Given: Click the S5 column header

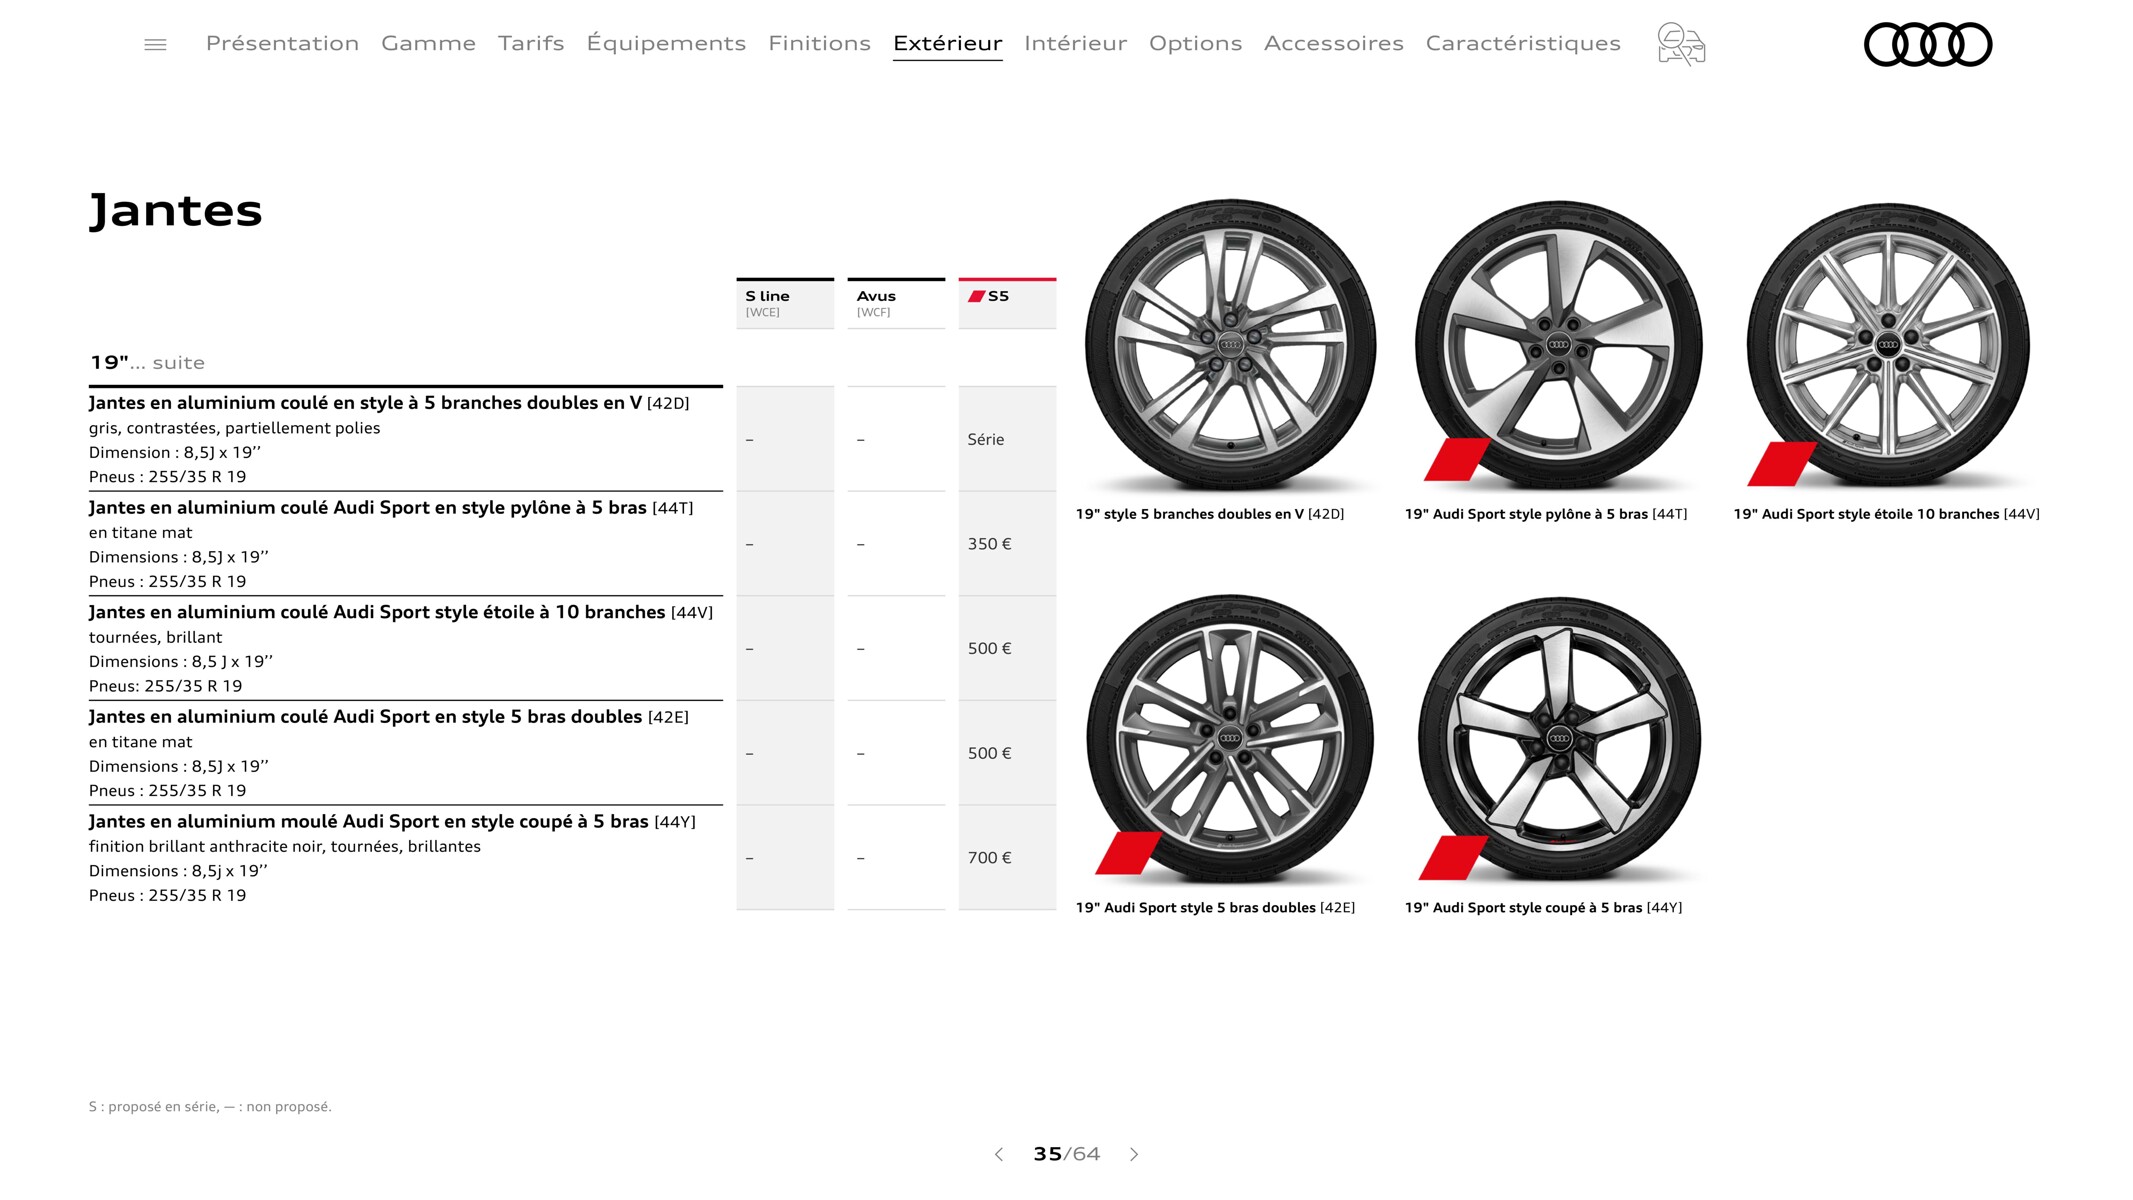Looking at the screenshot, I should coord(1007,303).
